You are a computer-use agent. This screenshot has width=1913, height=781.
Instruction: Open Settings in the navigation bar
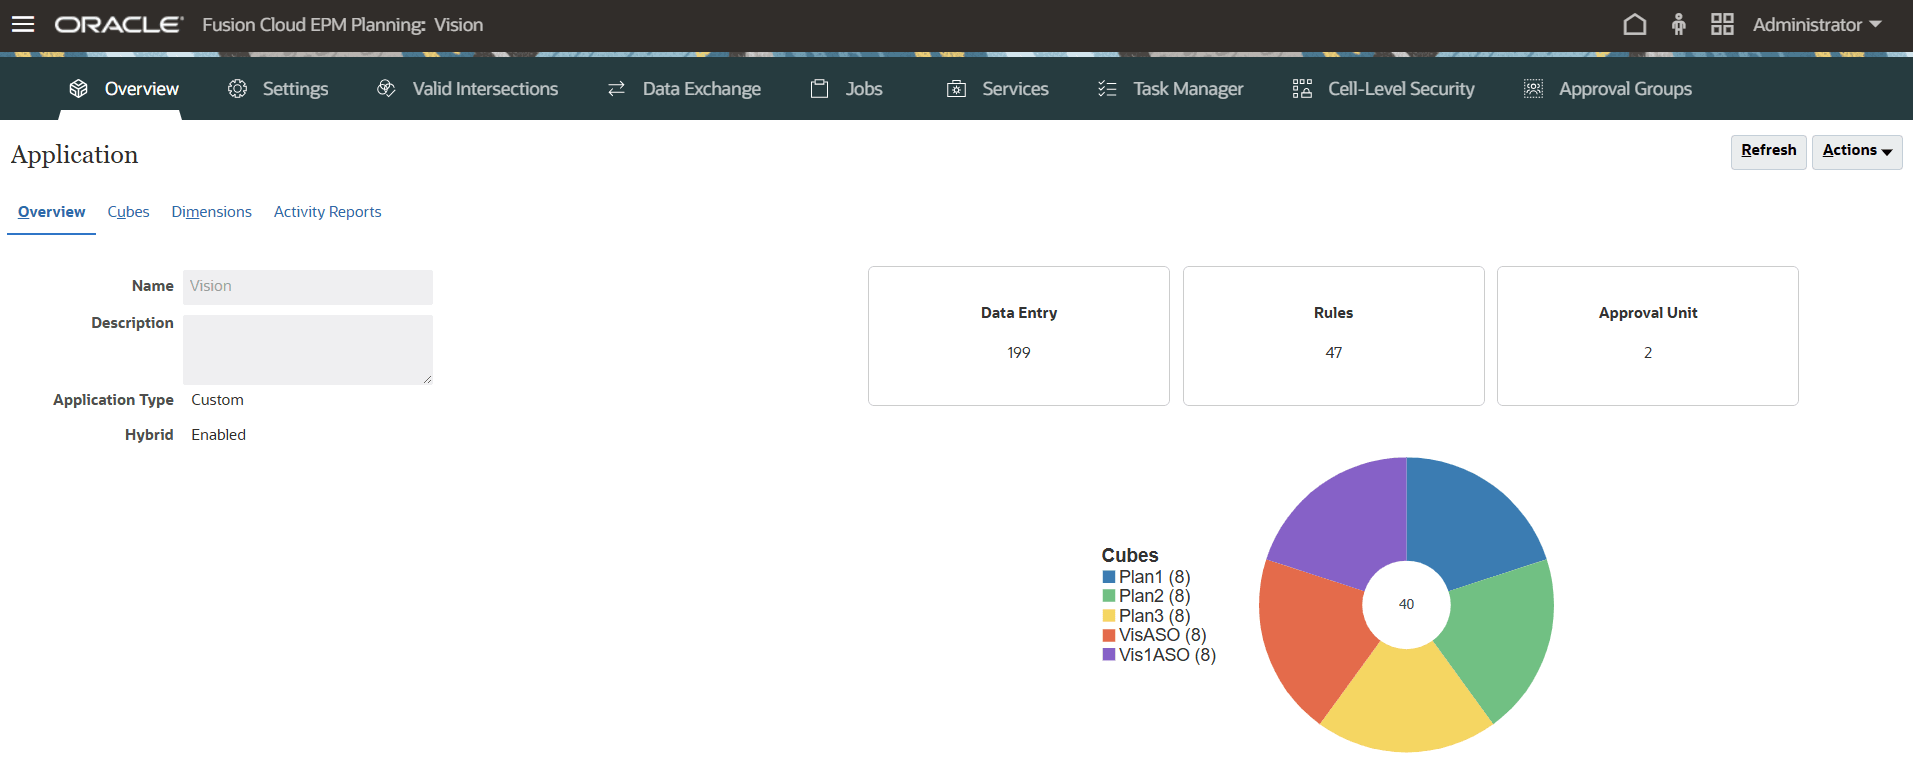pyautogui.click(x=295, y=89)
